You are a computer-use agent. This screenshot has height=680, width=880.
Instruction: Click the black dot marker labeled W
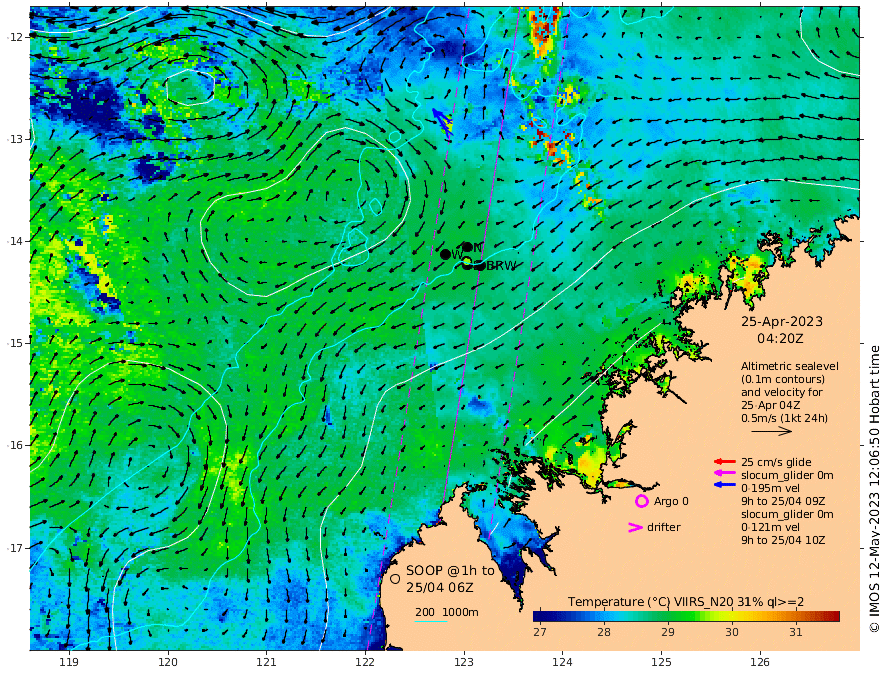pos(446,255)
